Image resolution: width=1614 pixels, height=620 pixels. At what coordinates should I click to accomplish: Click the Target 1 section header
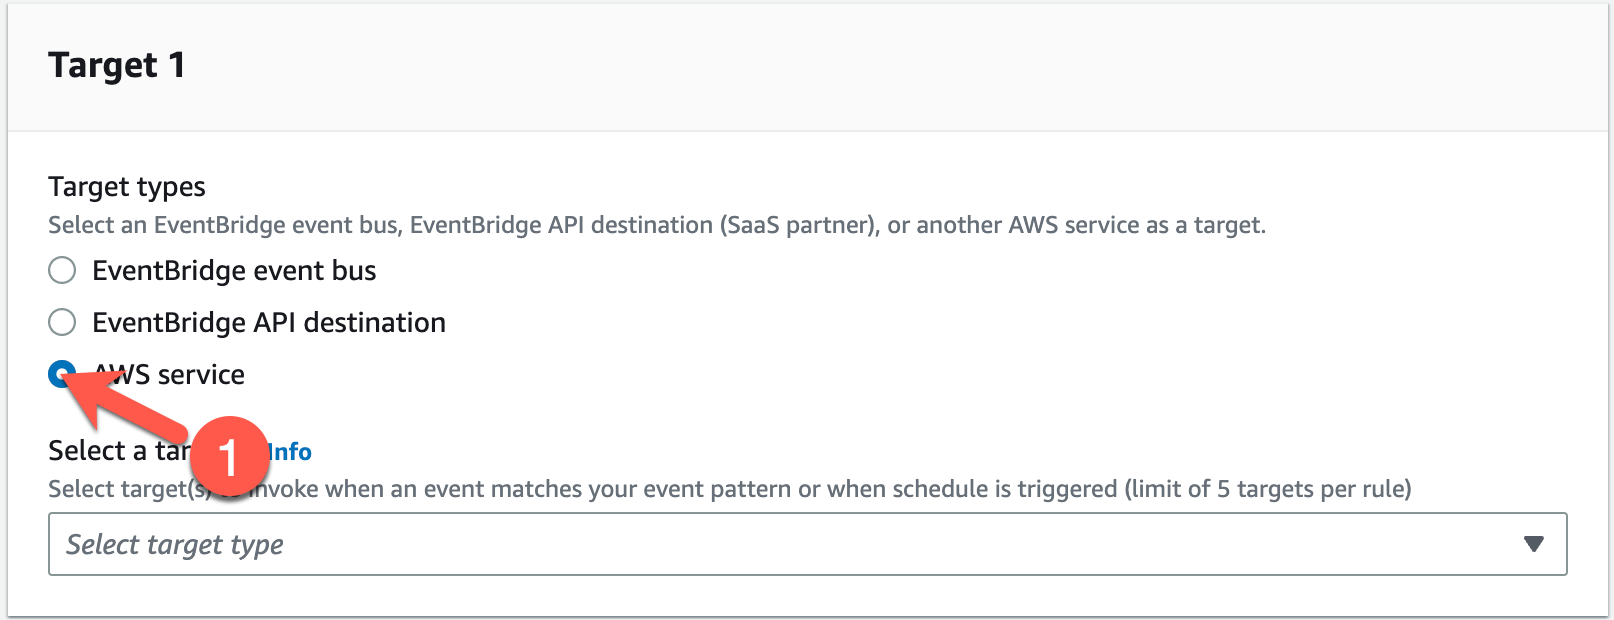coord(116,64)
